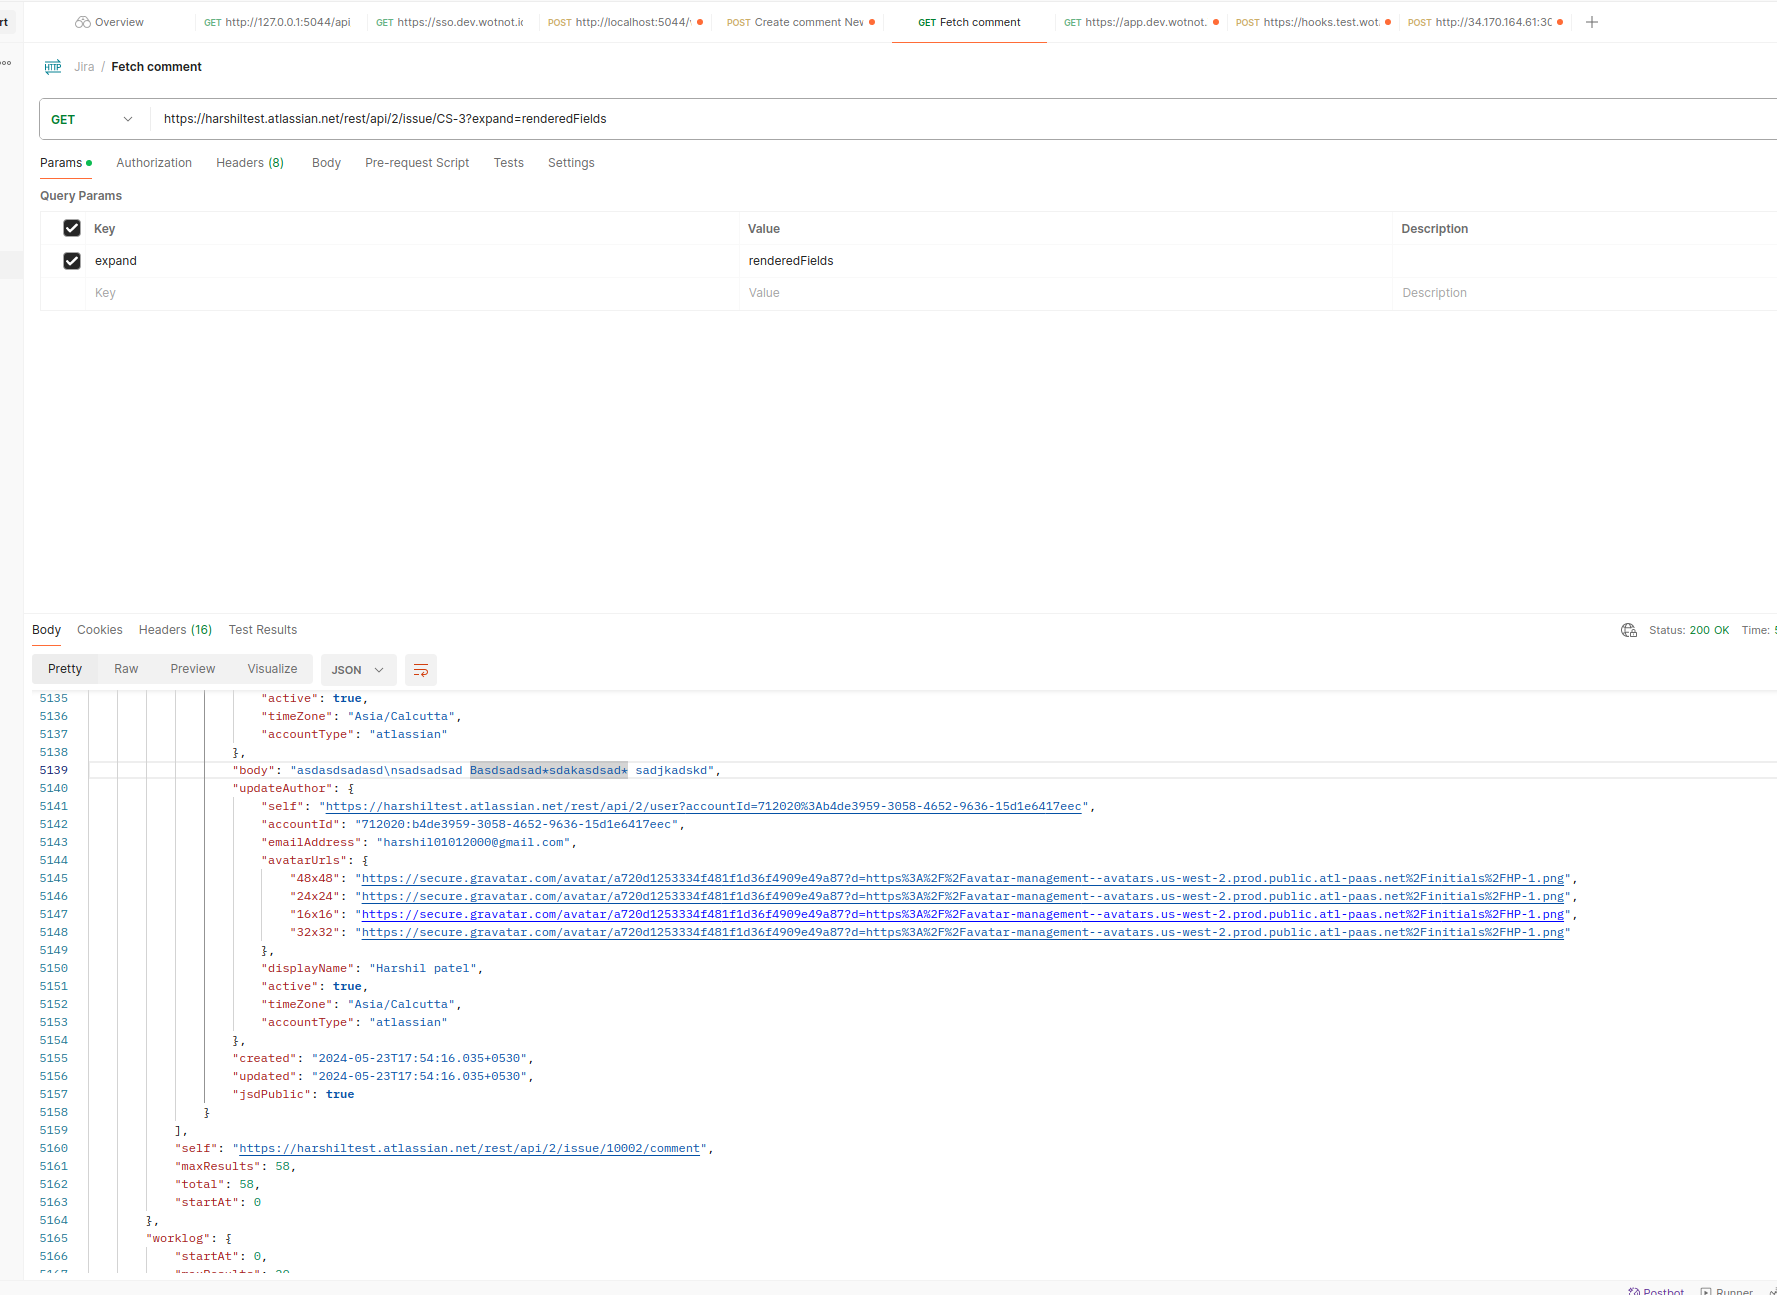1777x1295 pixels.
Task: Click the network globe icon near Status
Action: (x=1629, y=630)
